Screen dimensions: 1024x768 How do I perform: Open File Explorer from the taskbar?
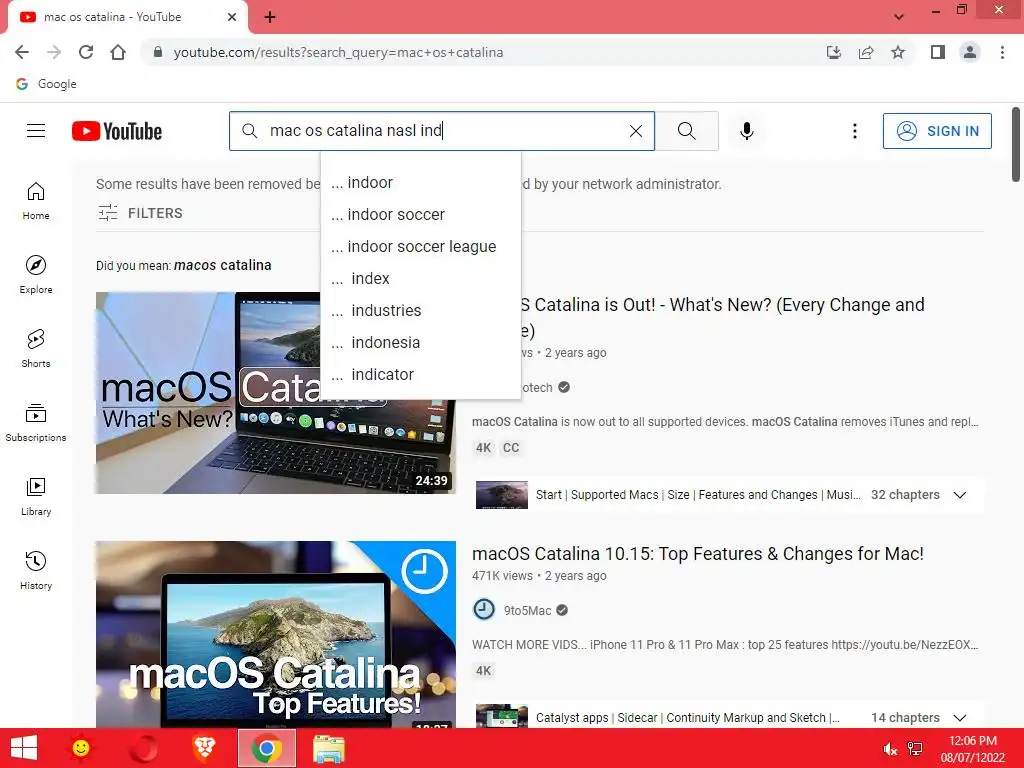click(328, 748)
